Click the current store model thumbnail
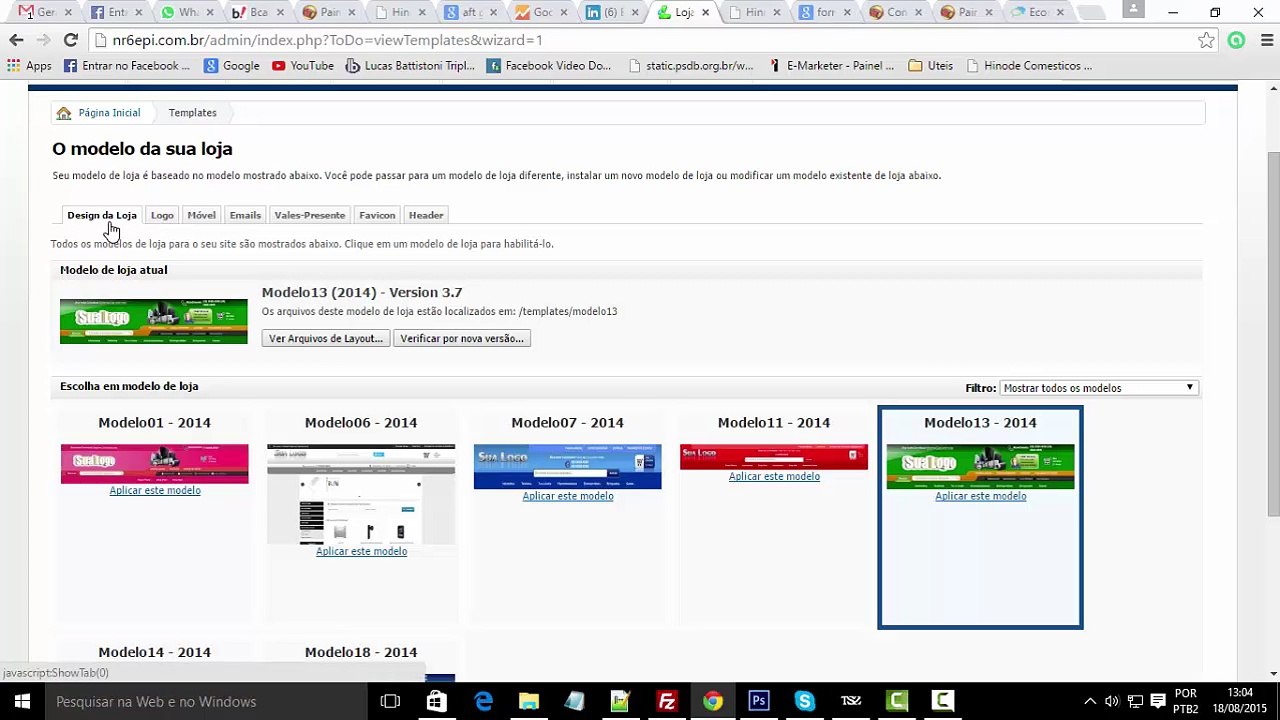 click(154, 322)
